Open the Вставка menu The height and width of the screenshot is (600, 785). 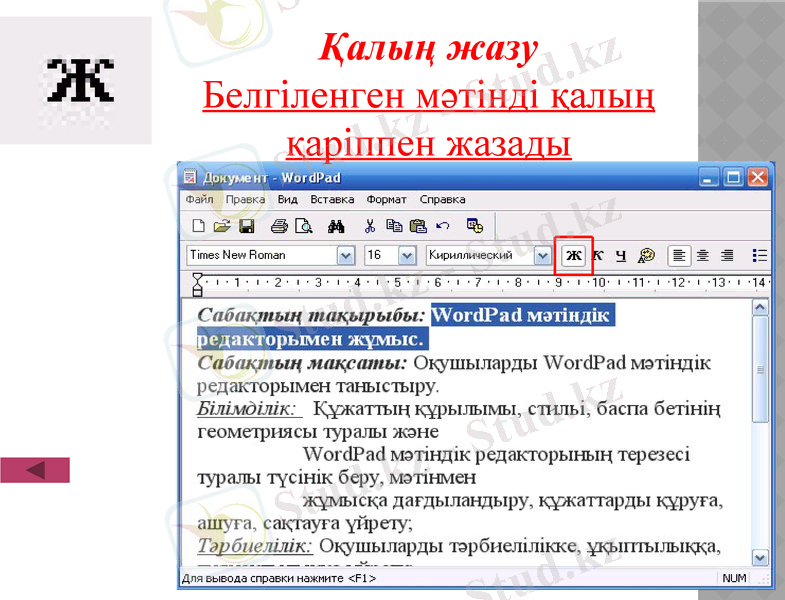[332, 199]
